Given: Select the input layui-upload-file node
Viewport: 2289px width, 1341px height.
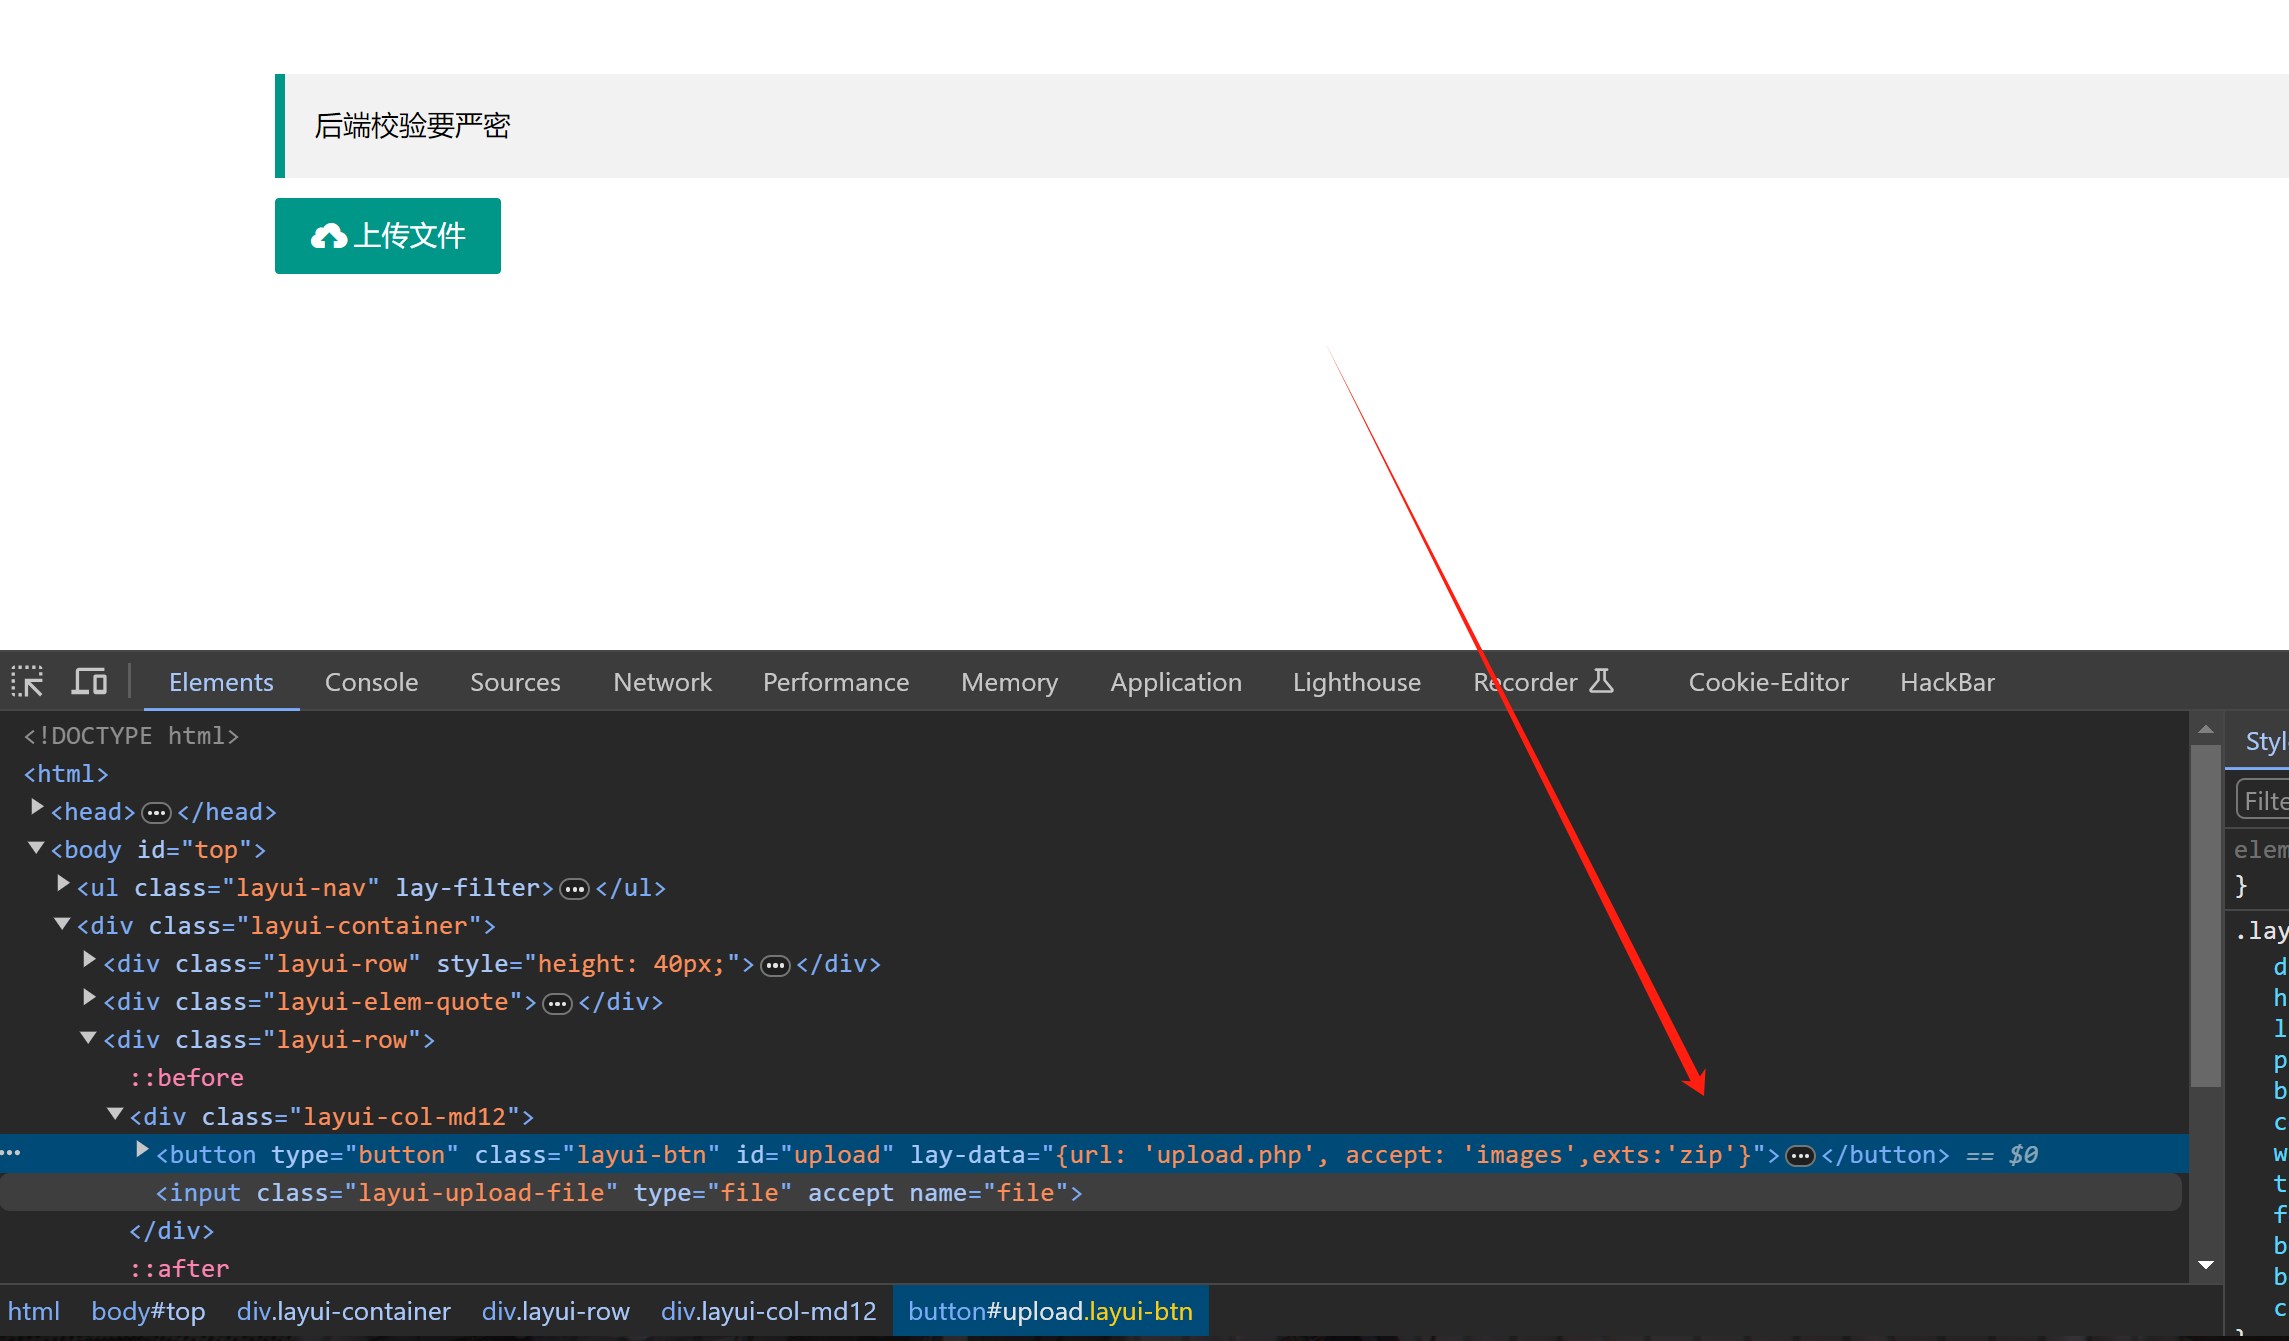Looking at the screenshot, I should pos(619,1193).
